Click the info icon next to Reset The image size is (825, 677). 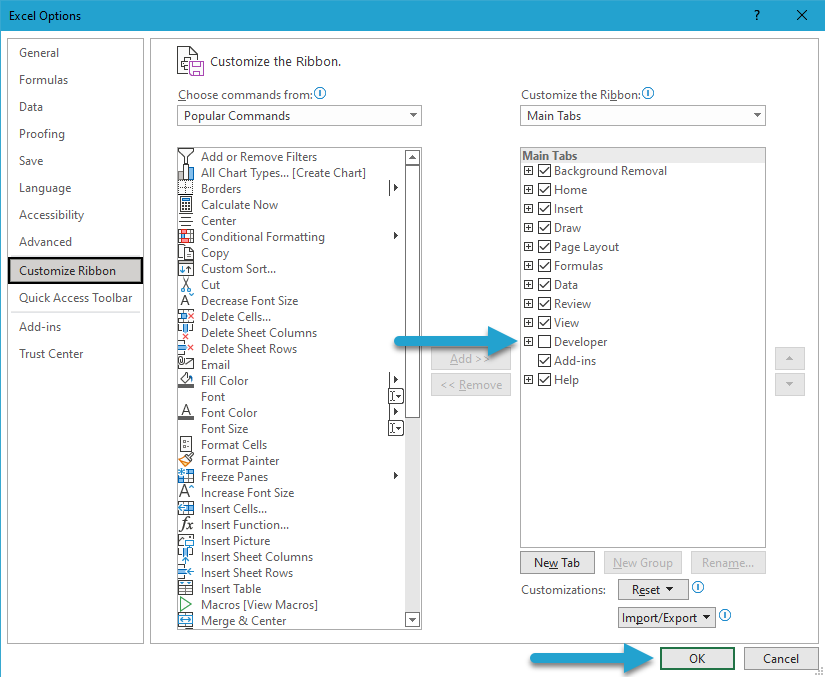pos(698,587)
